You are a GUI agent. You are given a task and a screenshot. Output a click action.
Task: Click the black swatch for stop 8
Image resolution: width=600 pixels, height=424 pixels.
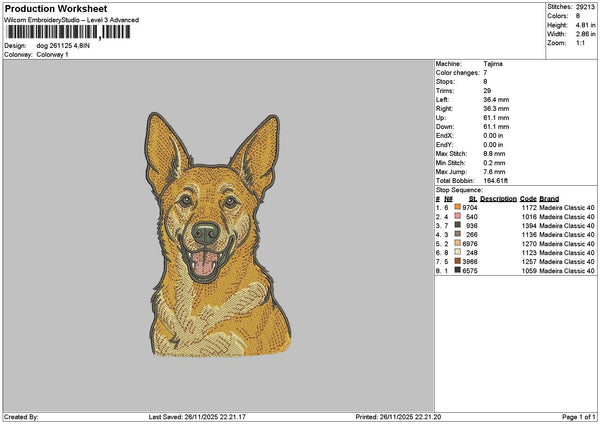457,270
